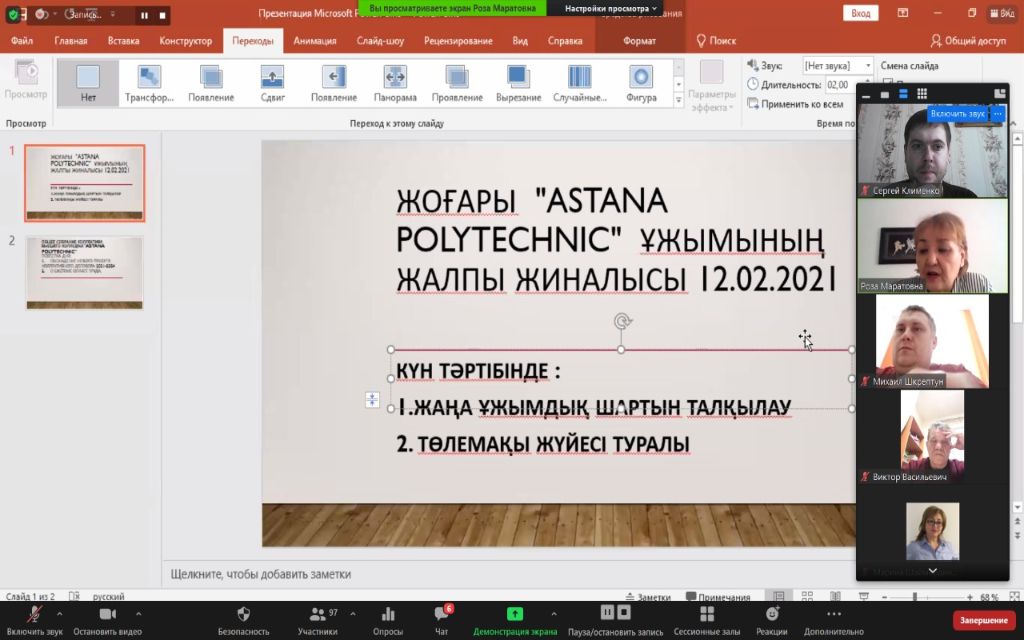The image size is (1024, 640).
Task: Apply the Фигура transition
Action: (x=641, y=83)
